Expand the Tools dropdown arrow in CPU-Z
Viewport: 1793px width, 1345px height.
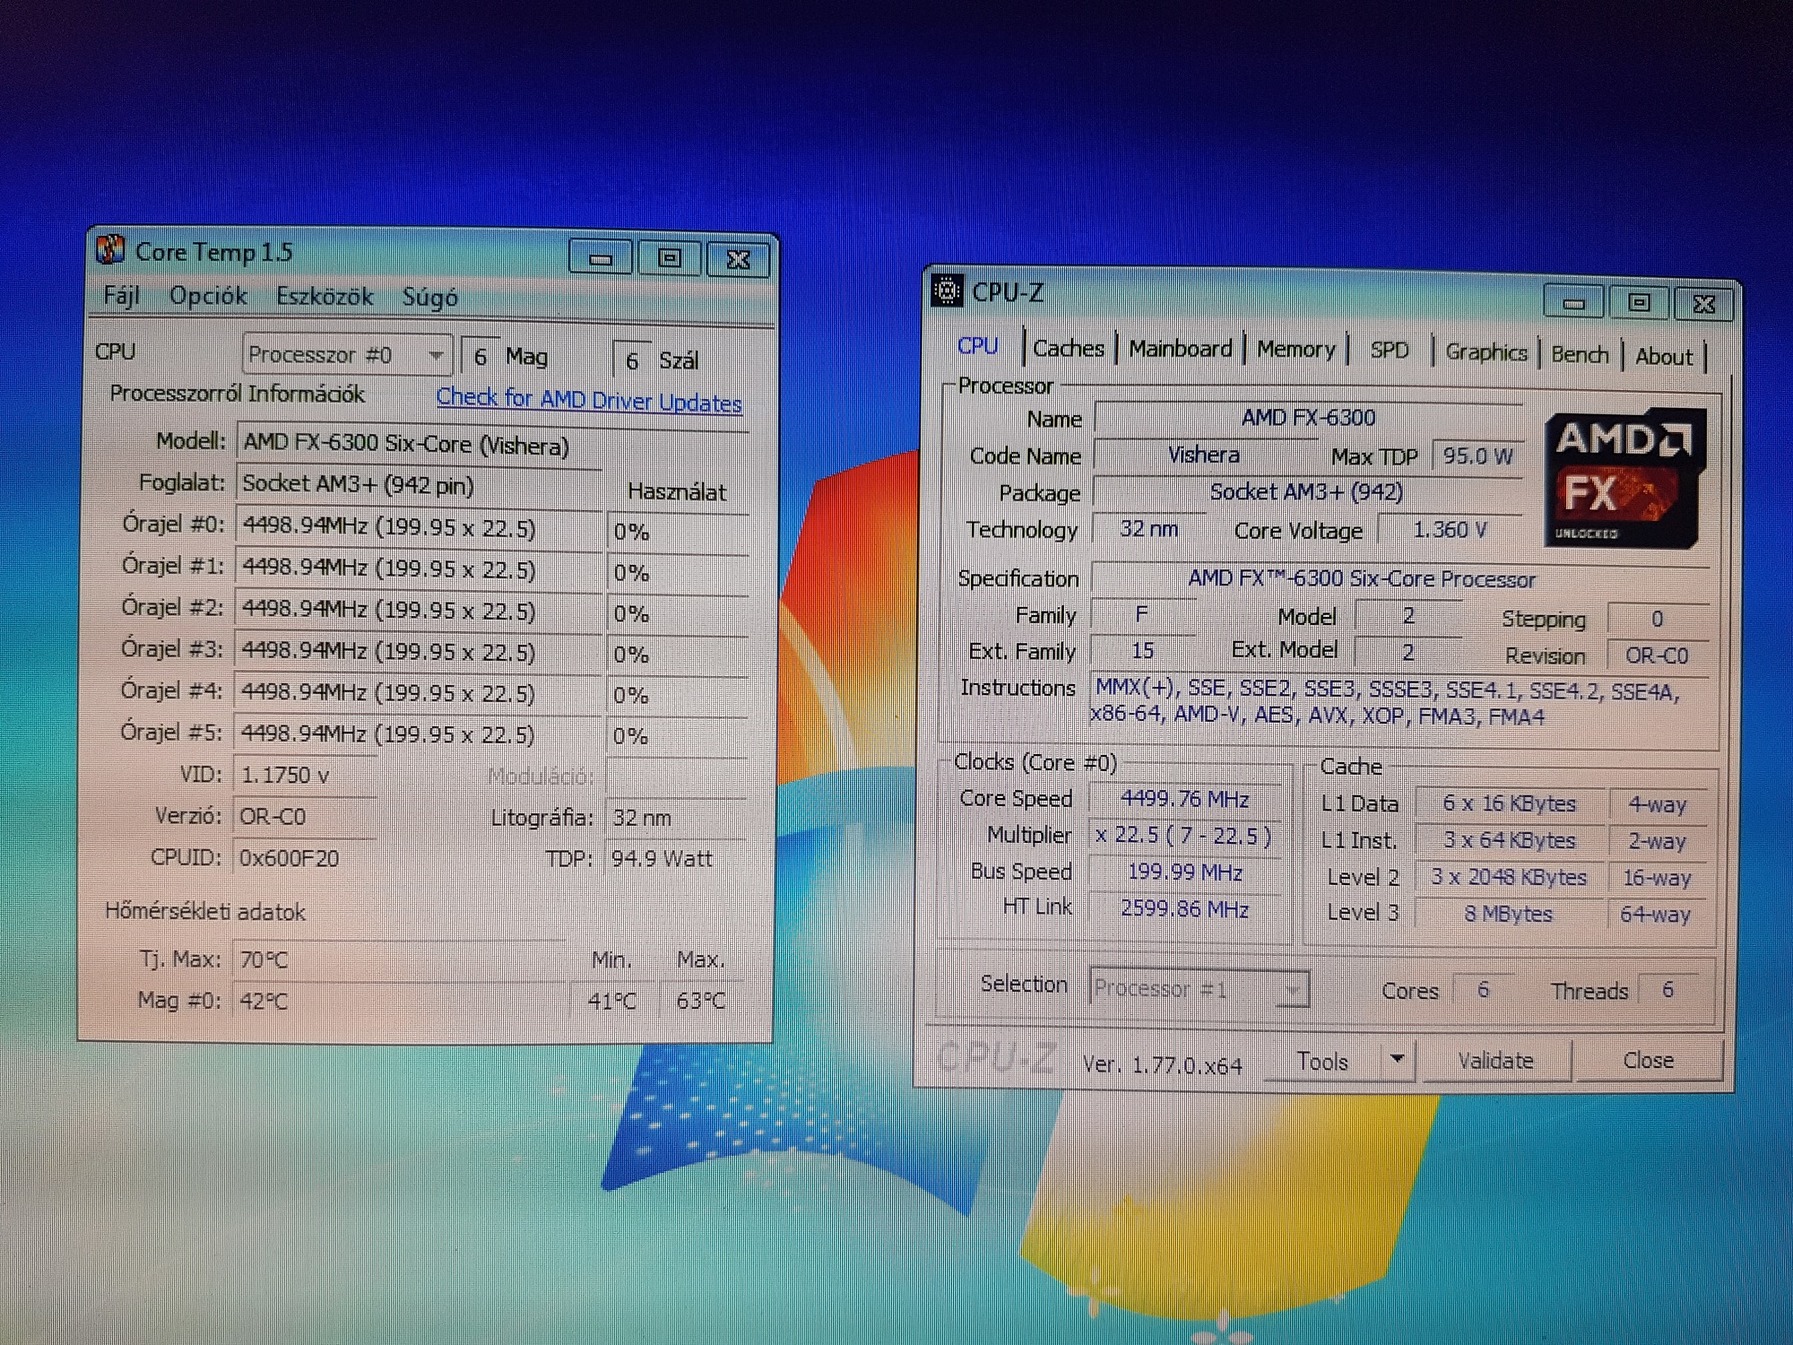(1397, 1059)
